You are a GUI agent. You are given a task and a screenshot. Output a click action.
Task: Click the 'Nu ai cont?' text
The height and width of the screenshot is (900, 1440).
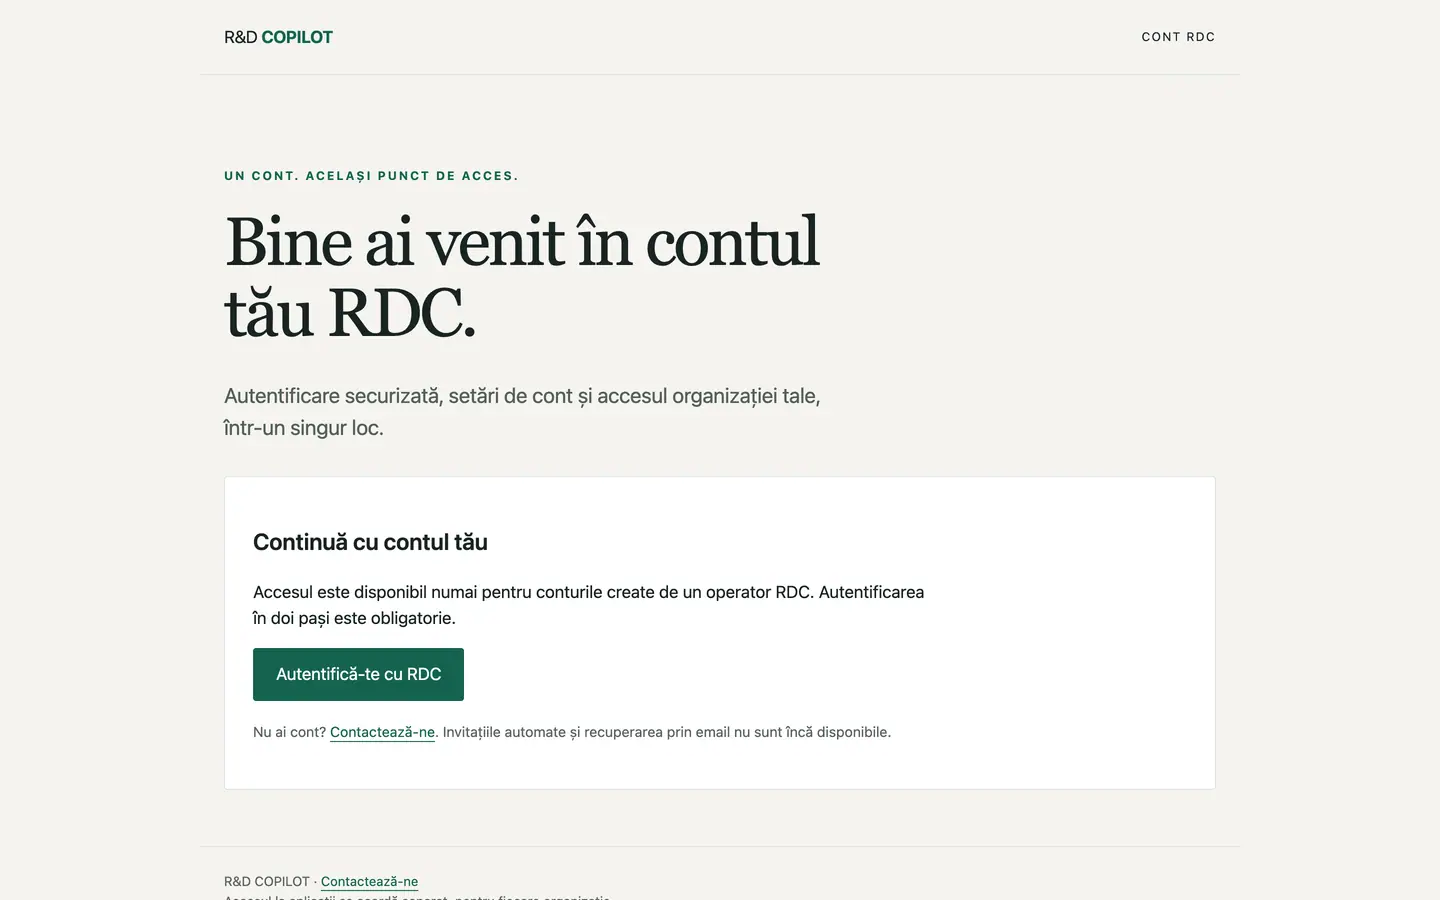[289, 732]
